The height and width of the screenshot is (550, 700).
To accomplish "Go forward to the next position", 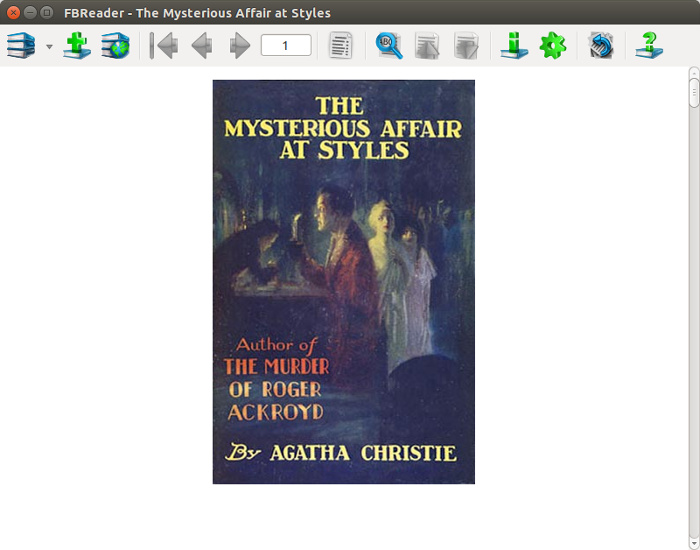I will click(x=240, y=45).
